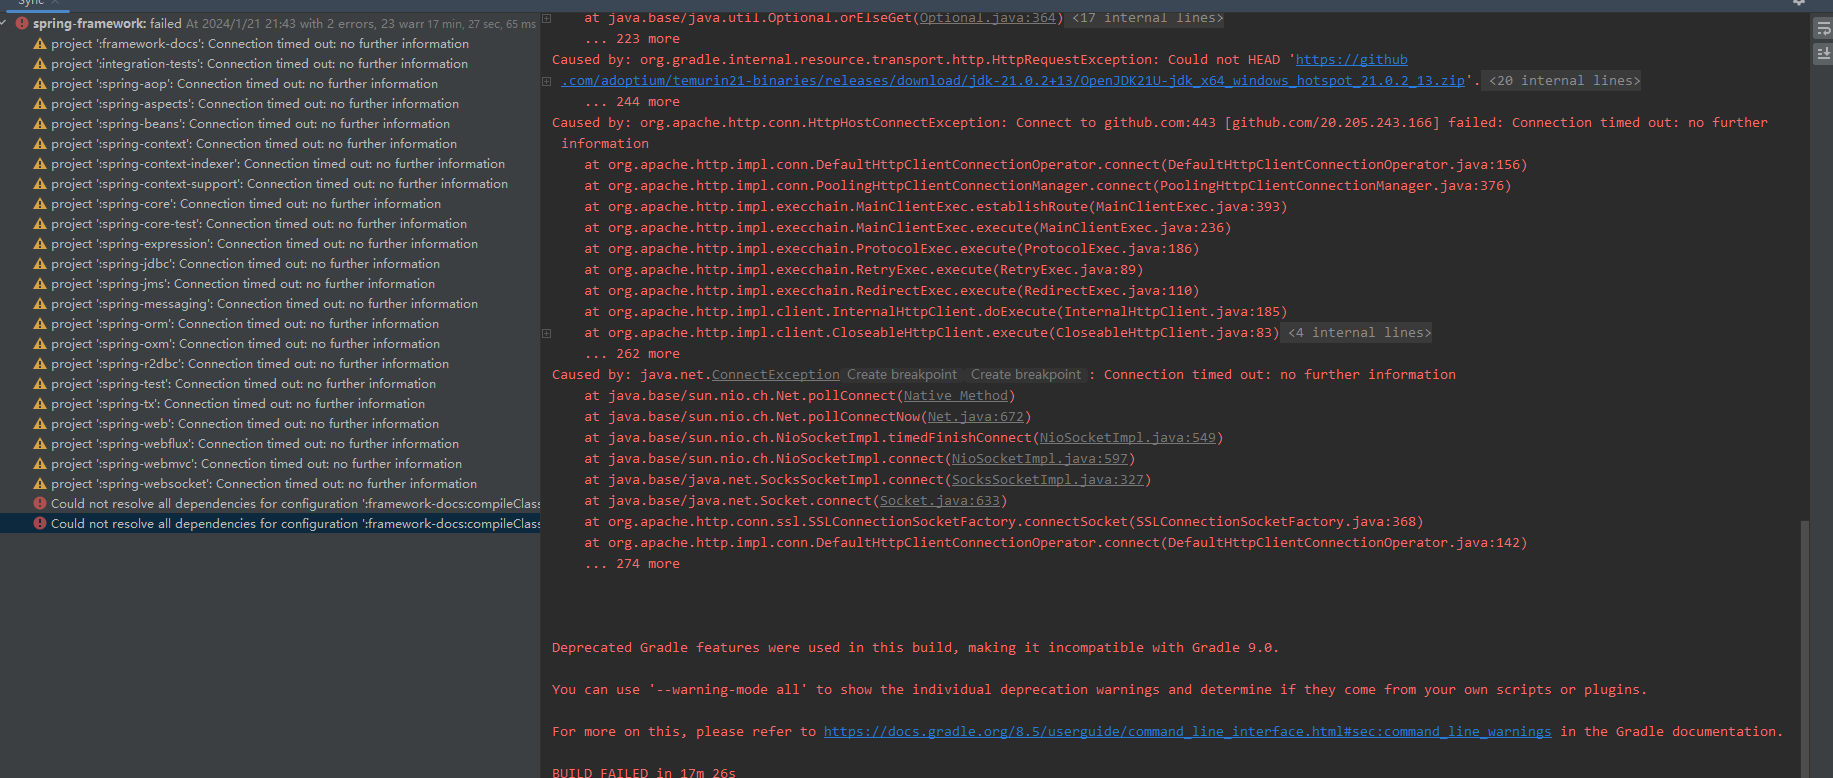Open the ConnectException class link

click(775, 375)
